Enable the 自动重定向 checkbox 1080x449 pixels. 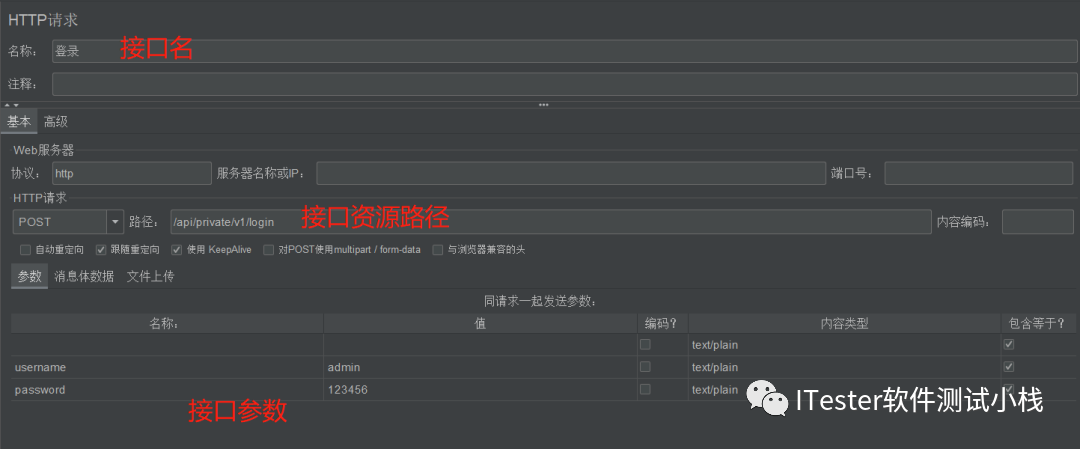point(25,250)
